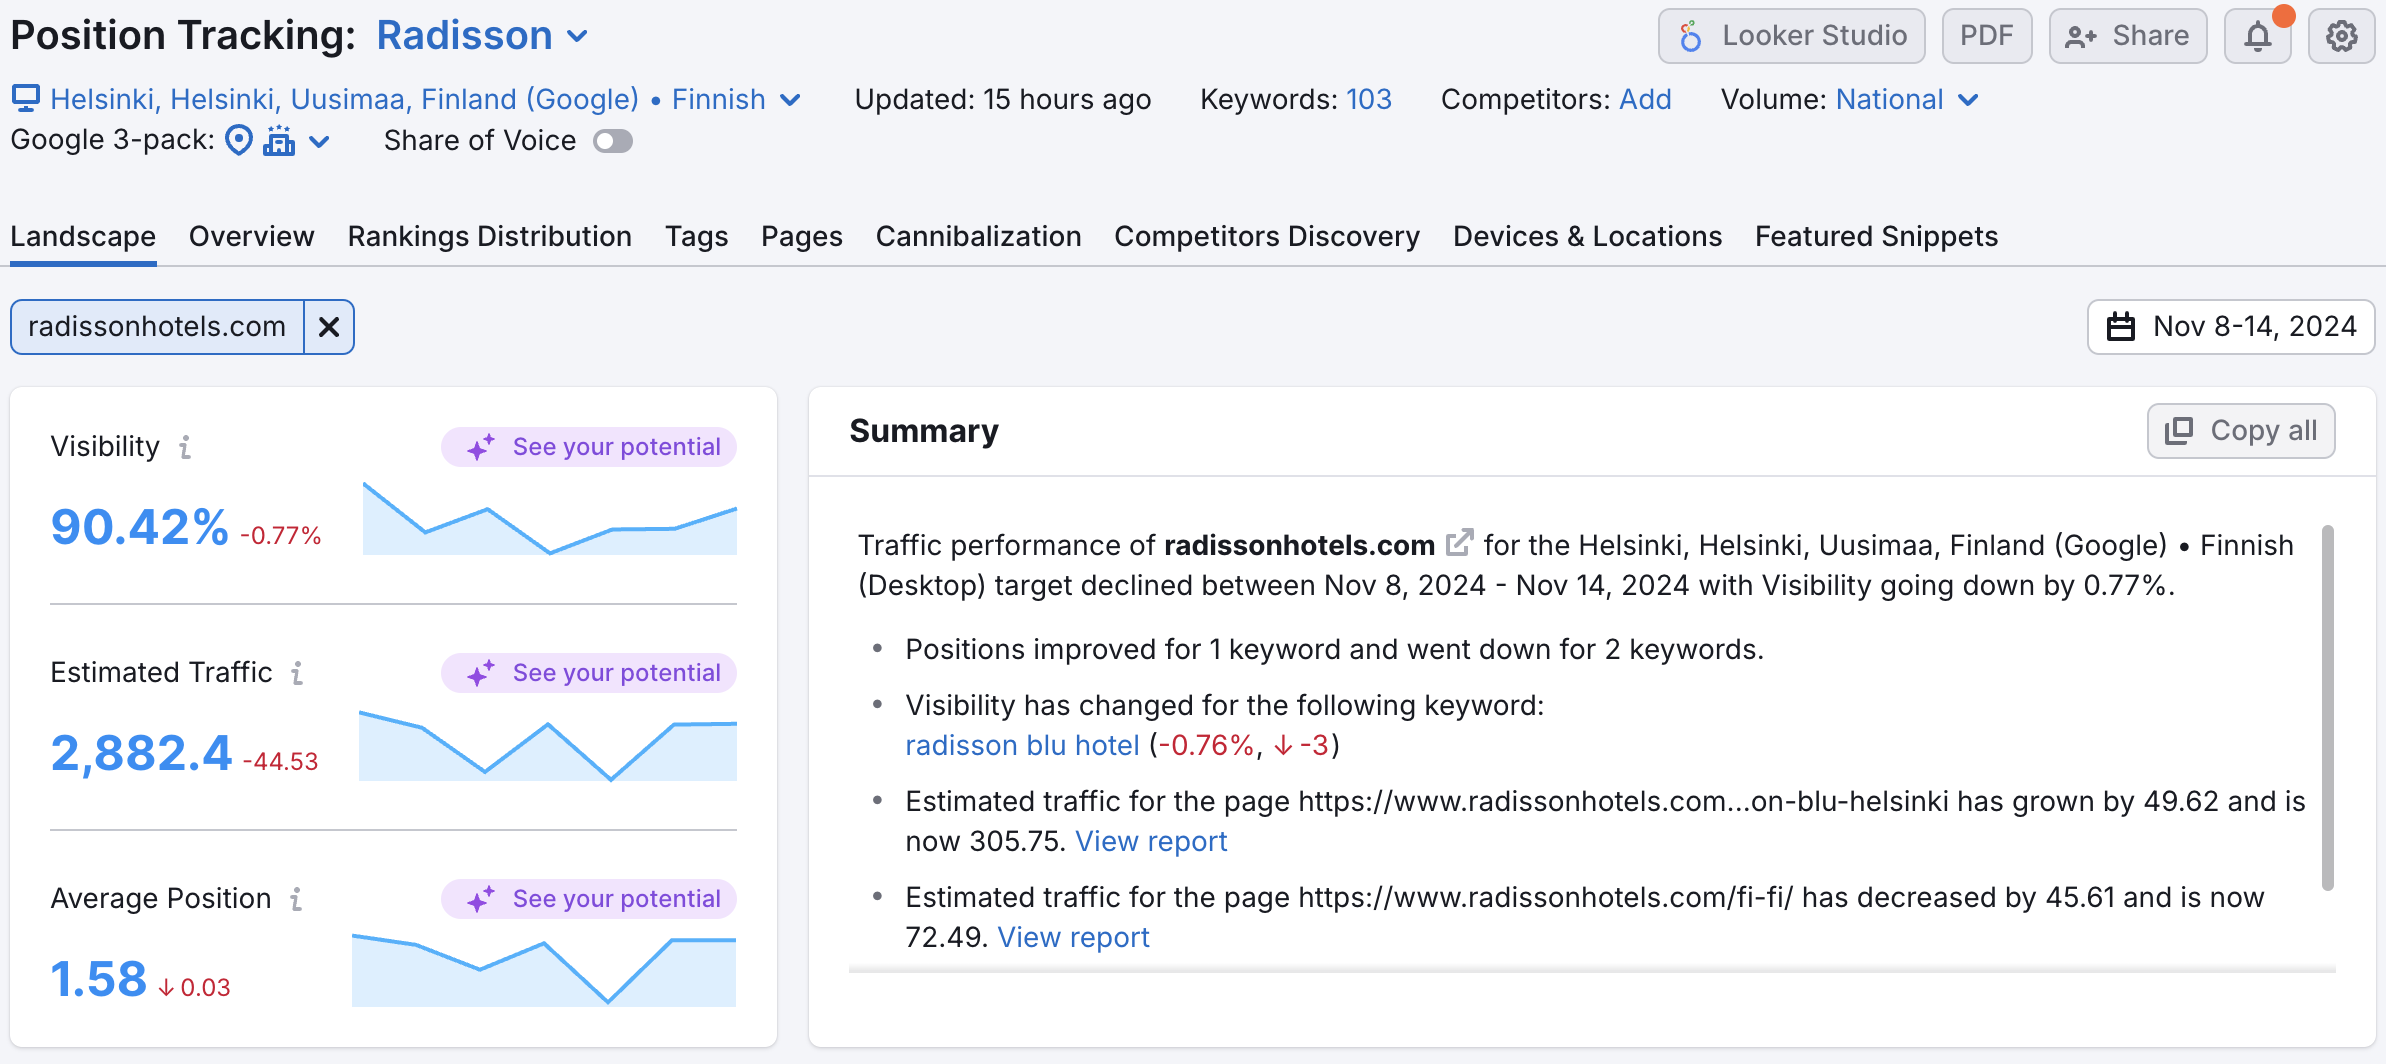Toggle the Share of Voice switch
The image size is (2386, 1064).
613,141
